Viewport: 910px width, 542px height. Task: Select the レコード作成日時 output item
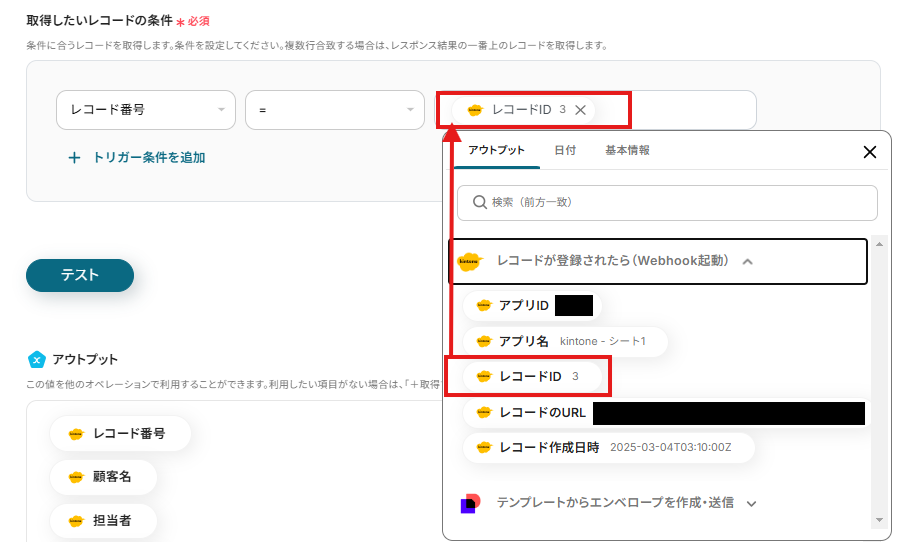[609, 447]
